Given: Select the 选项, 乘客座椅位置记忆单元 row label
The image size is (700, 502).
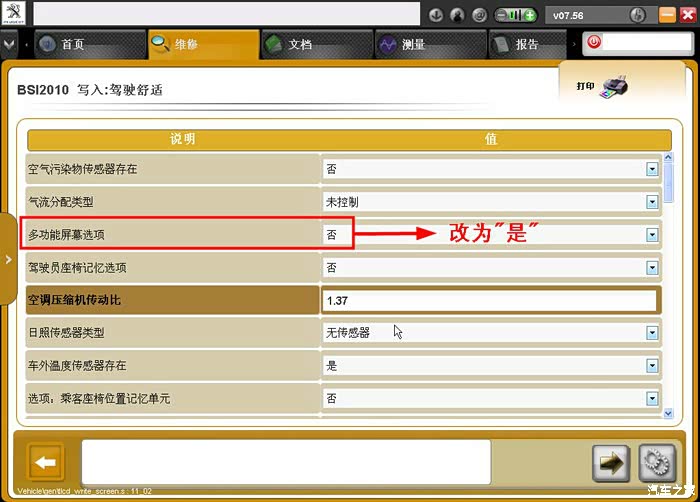Looking at the screenshot, I should pos(99,398).
